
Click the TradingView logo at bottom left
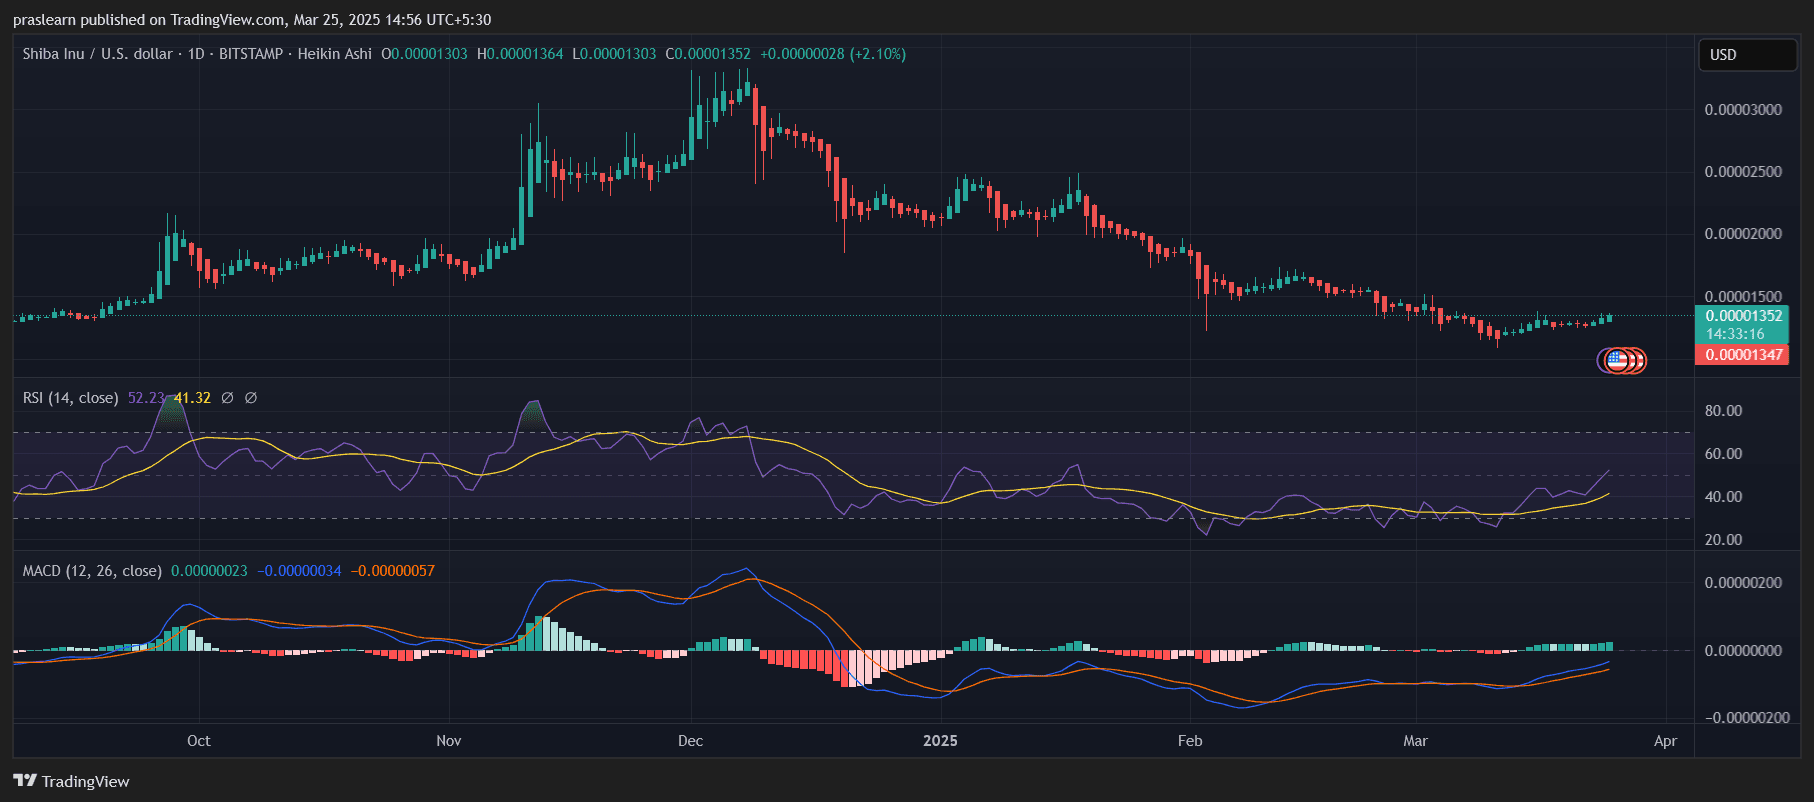coord(71,781)
